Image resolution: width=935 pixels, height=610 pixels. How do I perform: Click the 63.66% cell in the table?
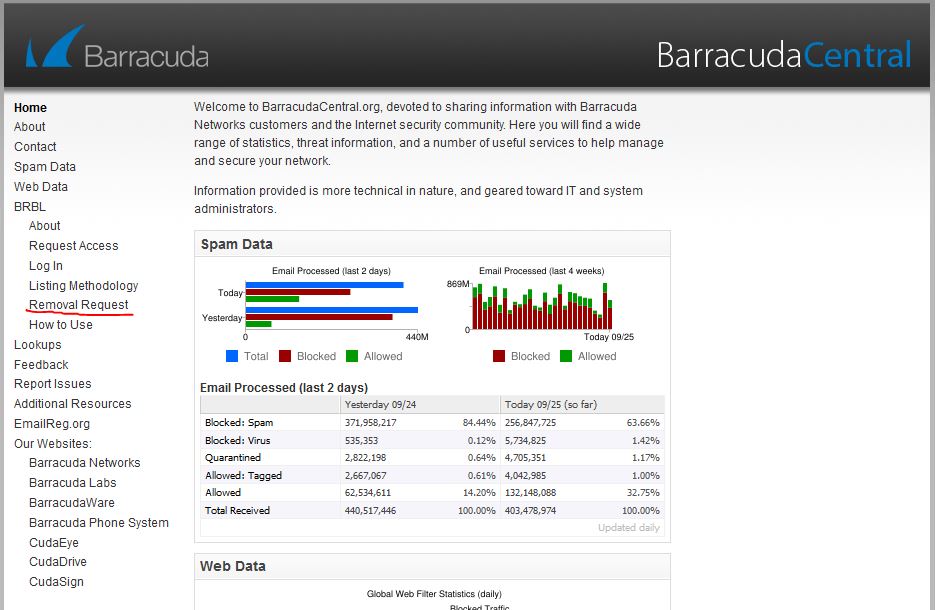[x=643, y=423]
